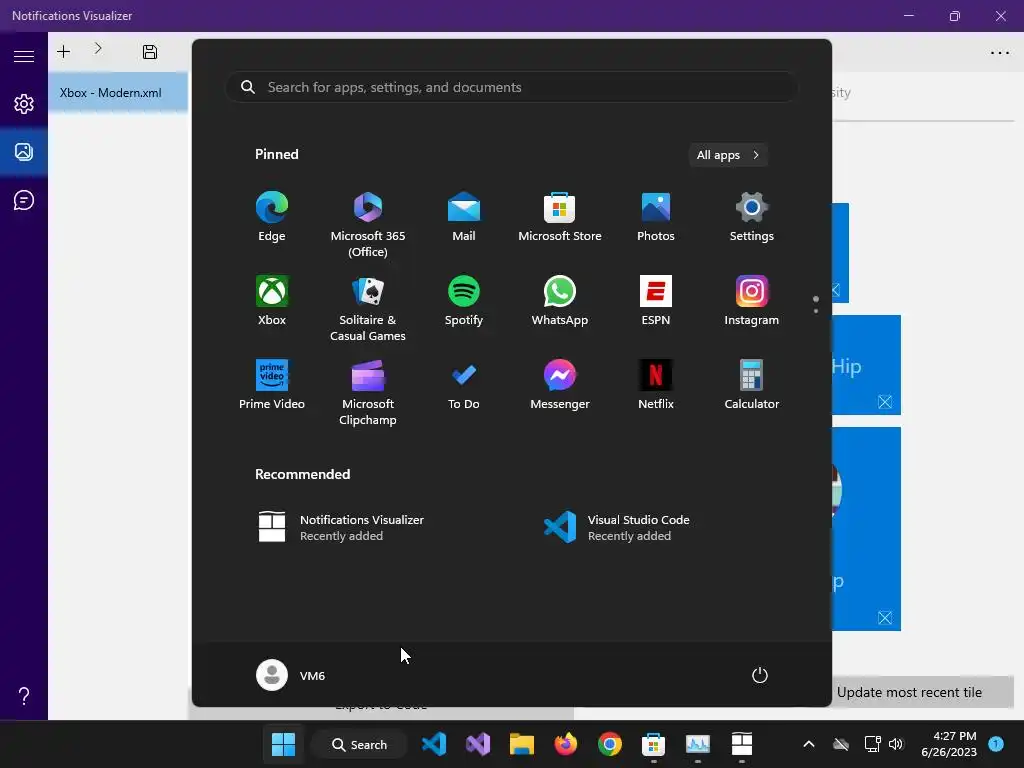Open Solitaire & Casual Games
The height and width of the screenshot is (768, 1024).
coord(368,308)
